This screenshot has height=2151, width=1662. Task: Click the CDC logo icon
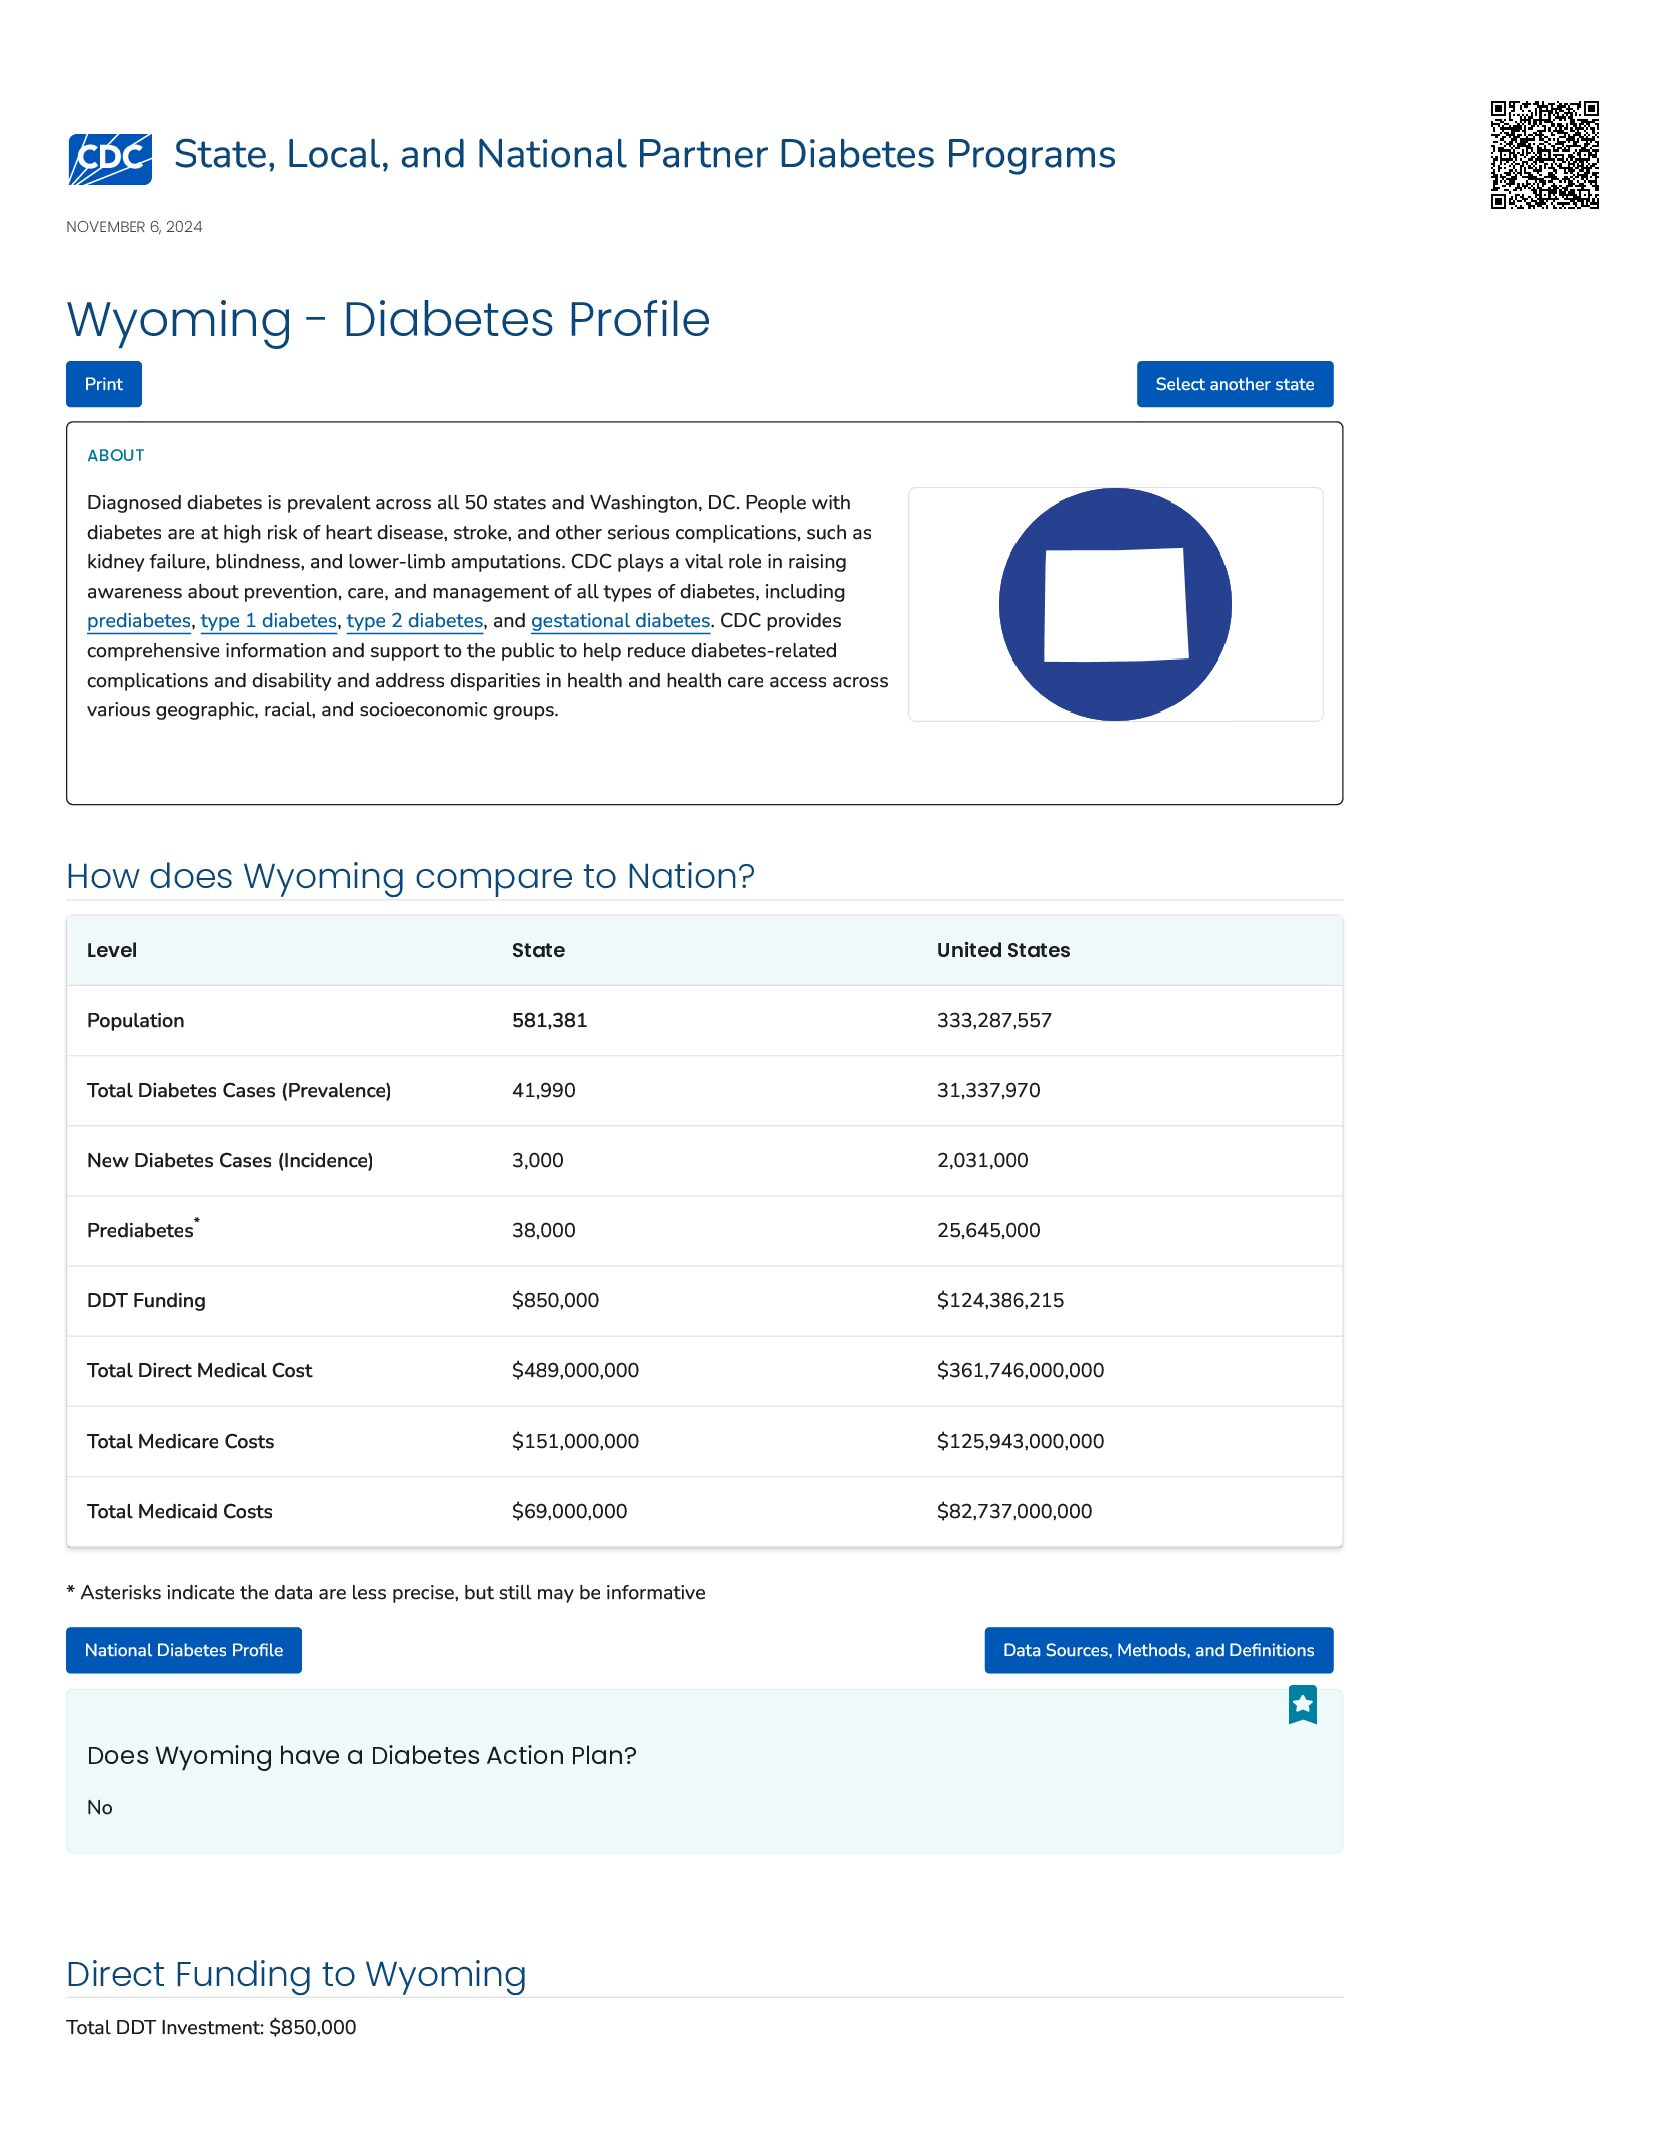110,158
